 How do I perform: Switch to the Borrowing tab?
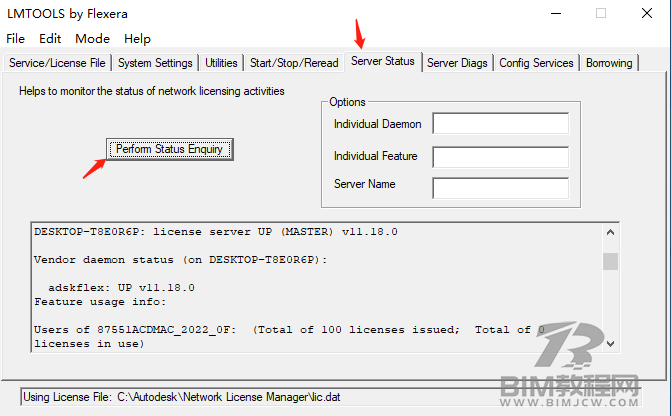pos(609,63)
